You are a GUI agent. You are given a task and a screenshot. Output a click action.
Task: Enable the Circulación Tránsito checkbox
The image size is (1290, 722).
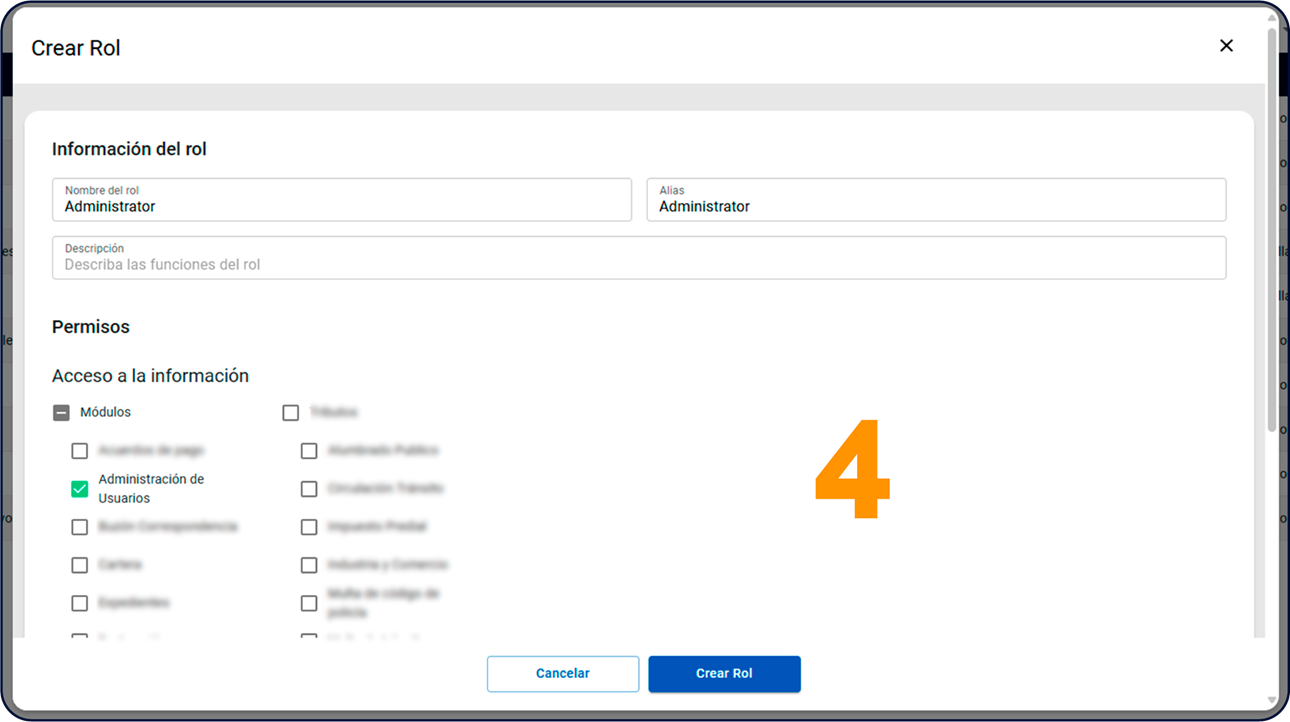309,489
